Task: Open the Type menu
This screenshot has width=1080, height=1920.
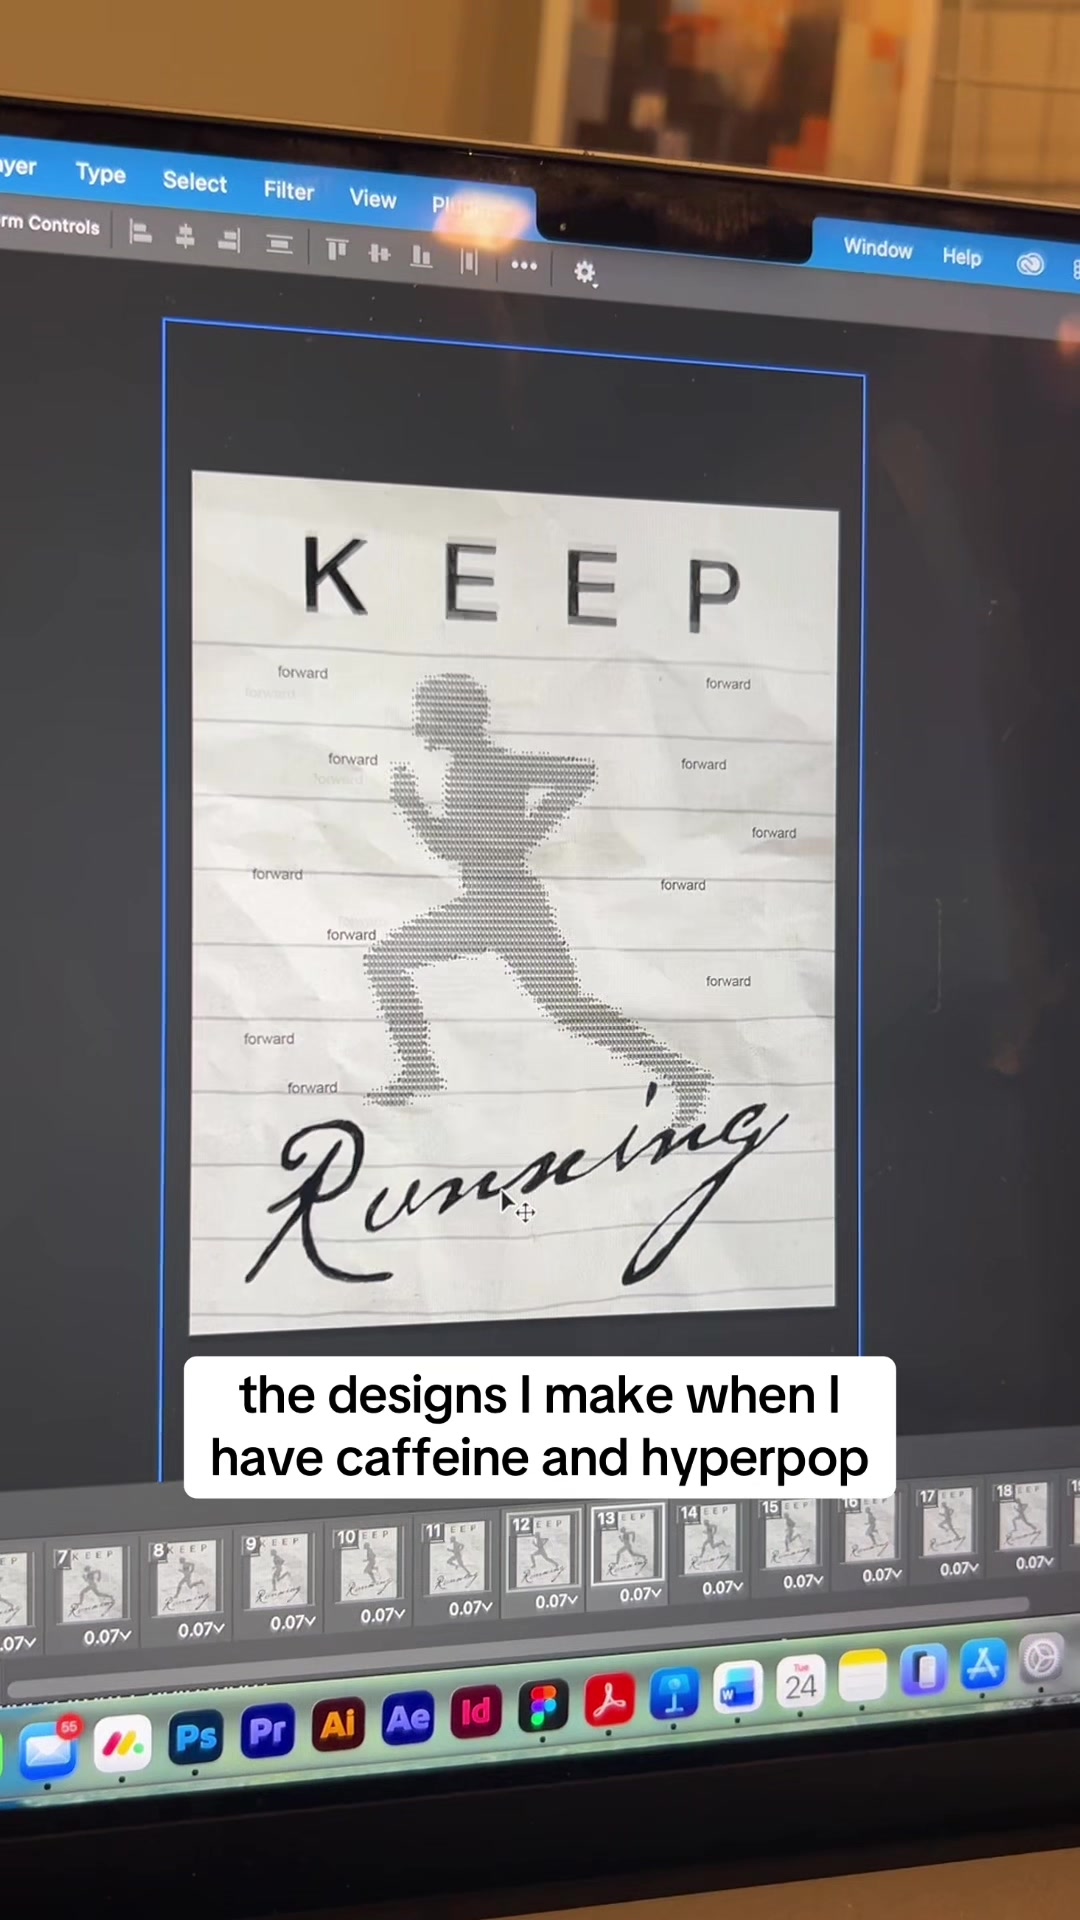Action: 101,173
